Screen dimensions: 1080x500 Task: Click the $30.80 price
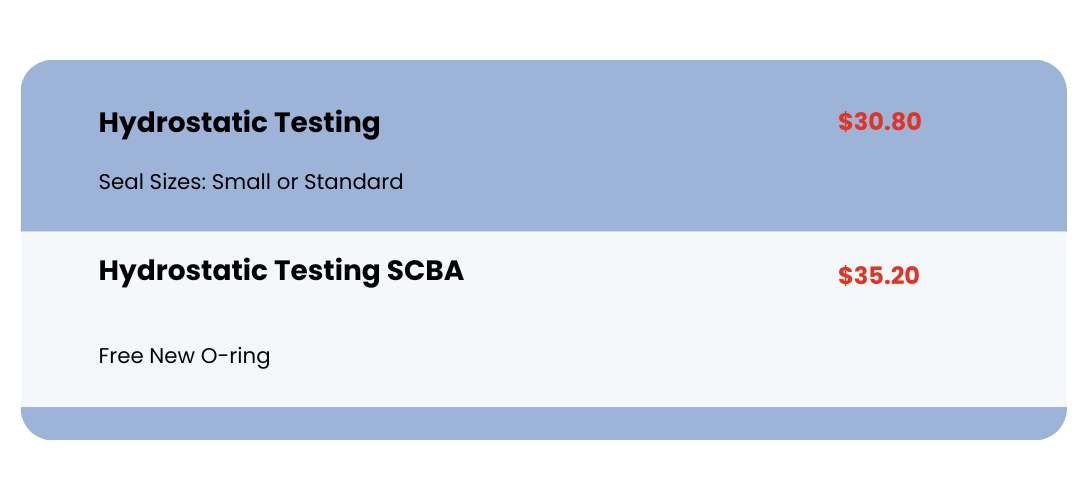[880, 122]
